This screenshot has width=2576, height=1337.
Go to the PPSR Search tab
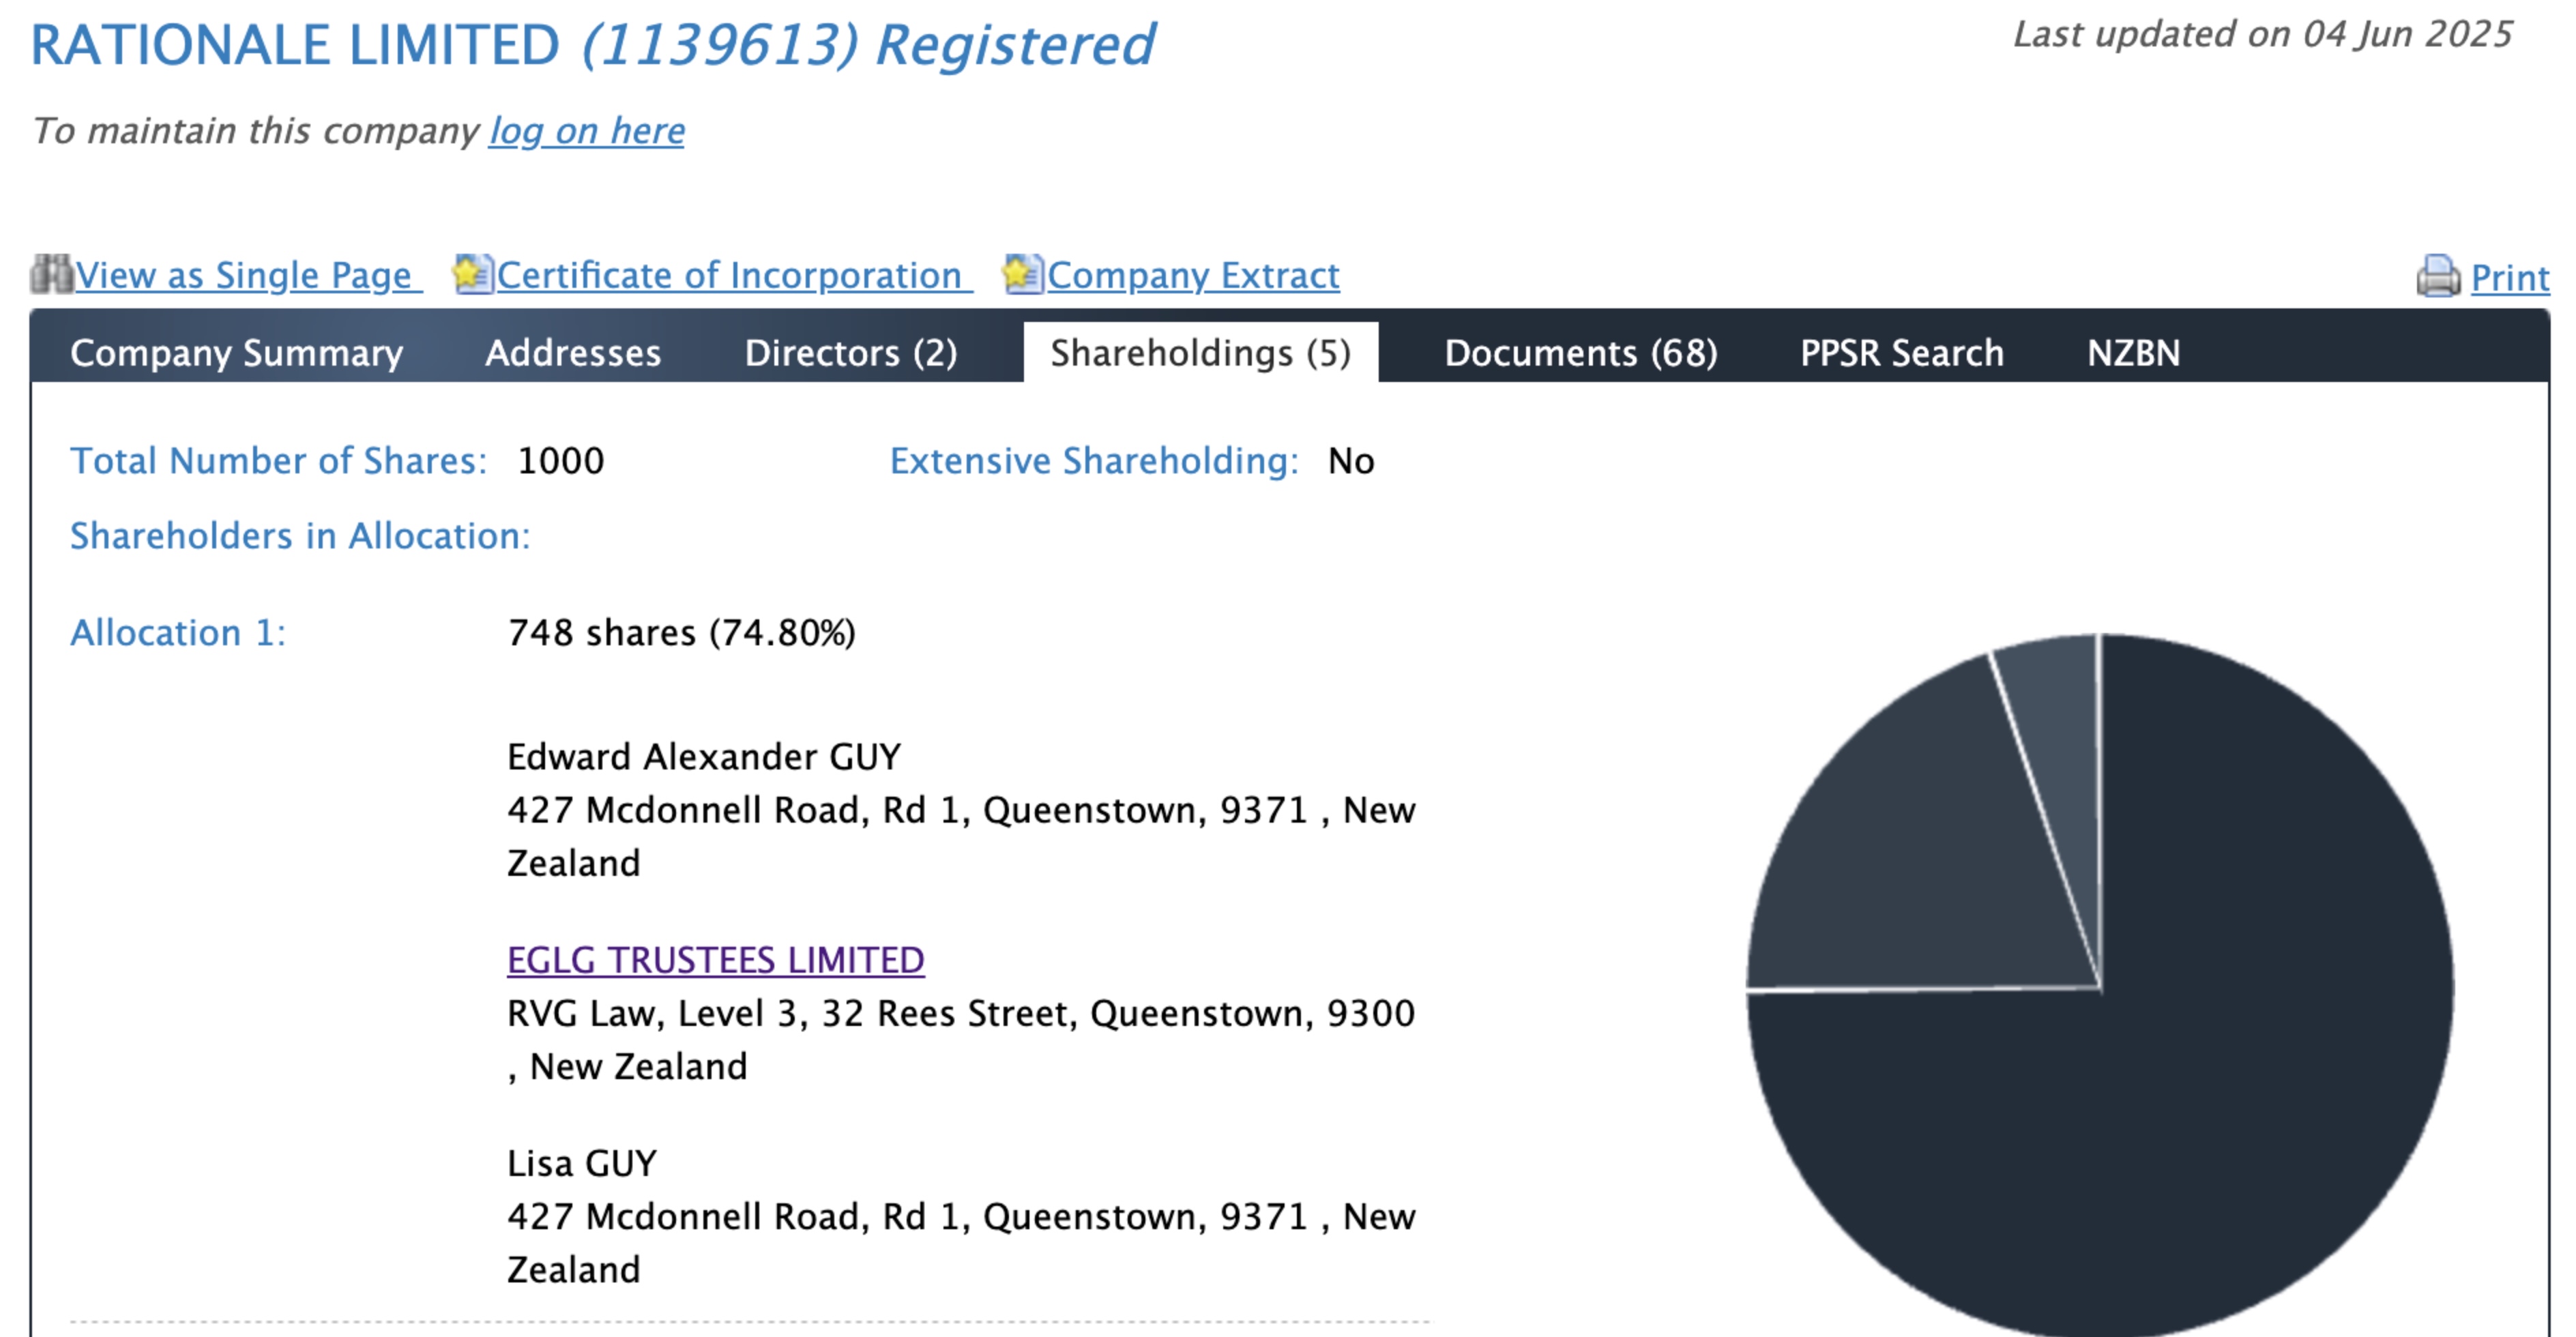(1901, 353)
